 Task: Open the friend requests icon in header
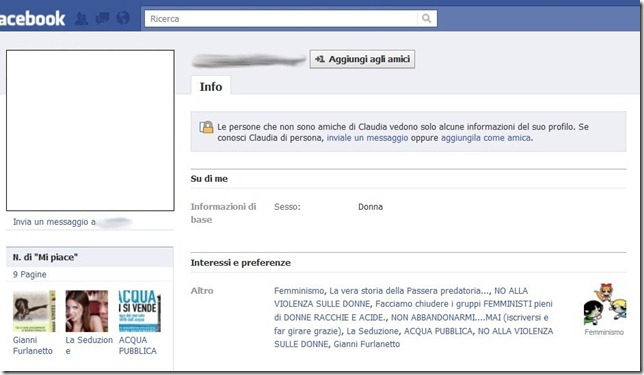pos(81,18)
